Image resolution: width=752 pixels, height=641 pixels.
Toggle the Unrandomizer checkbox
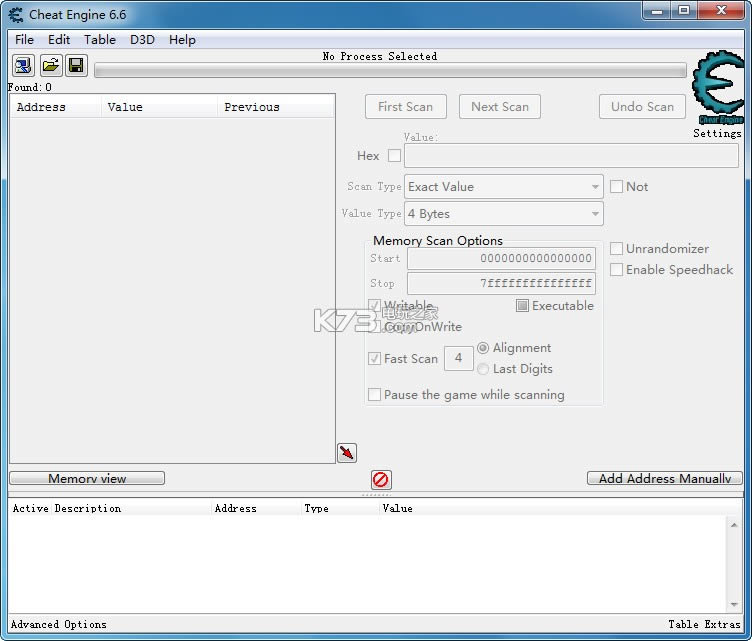pyautogui.click(x=616, y=248)
